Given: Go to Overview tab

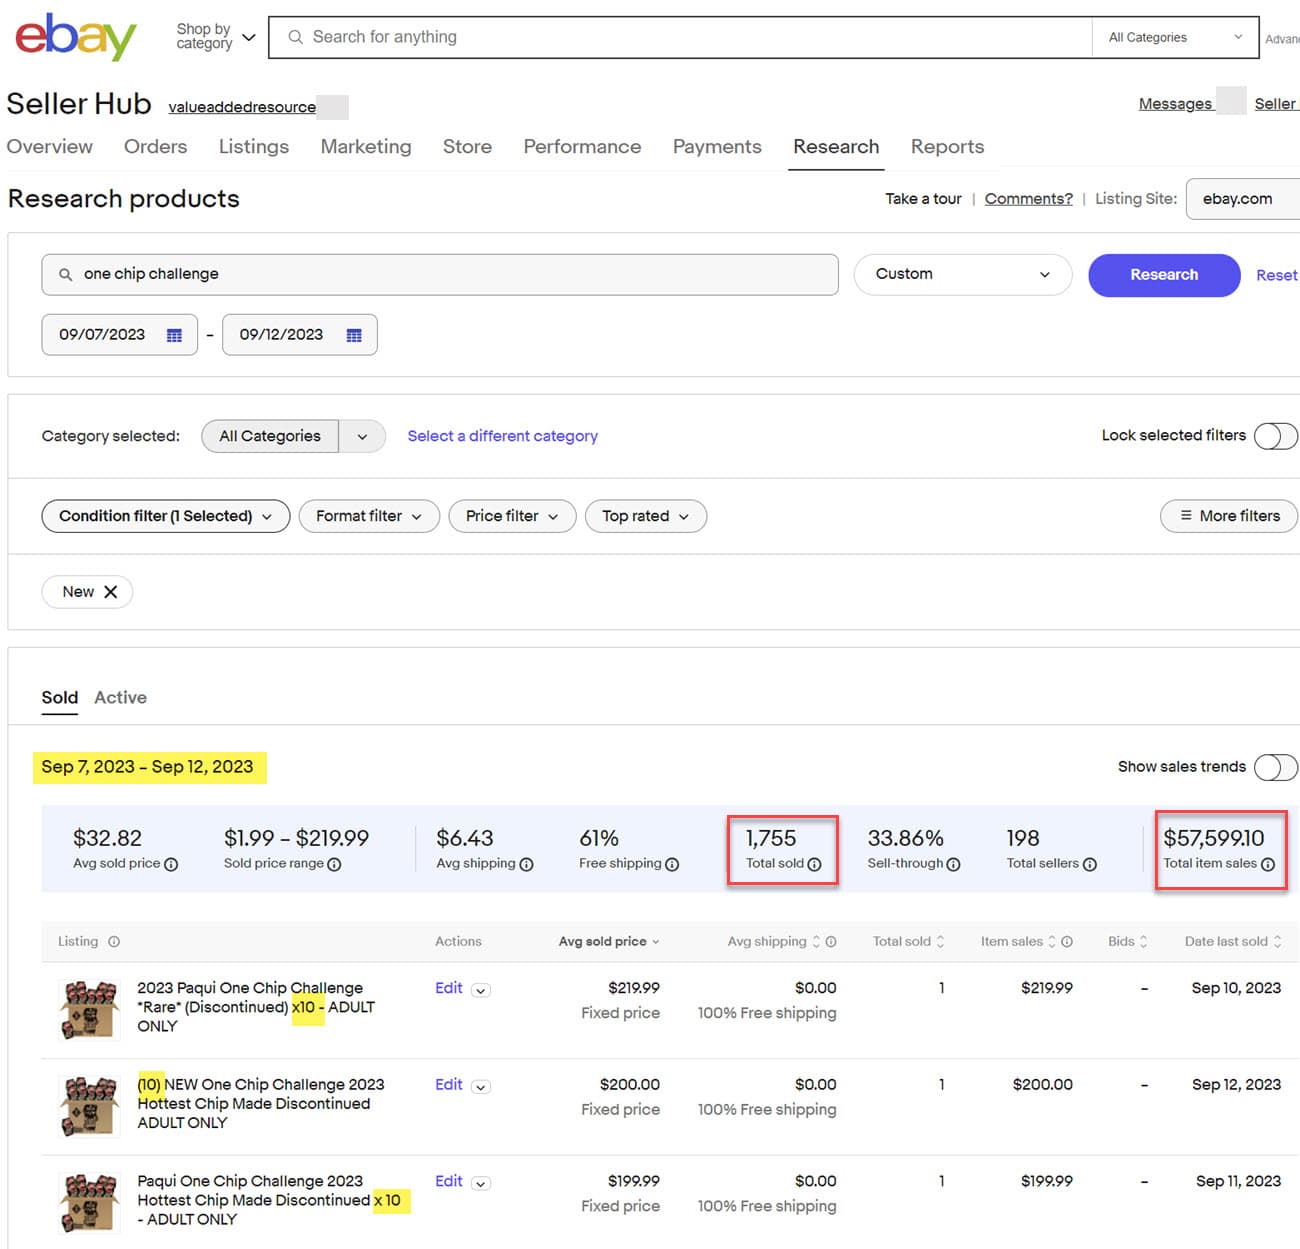Looking at the screenshot, I should point(49,146).
